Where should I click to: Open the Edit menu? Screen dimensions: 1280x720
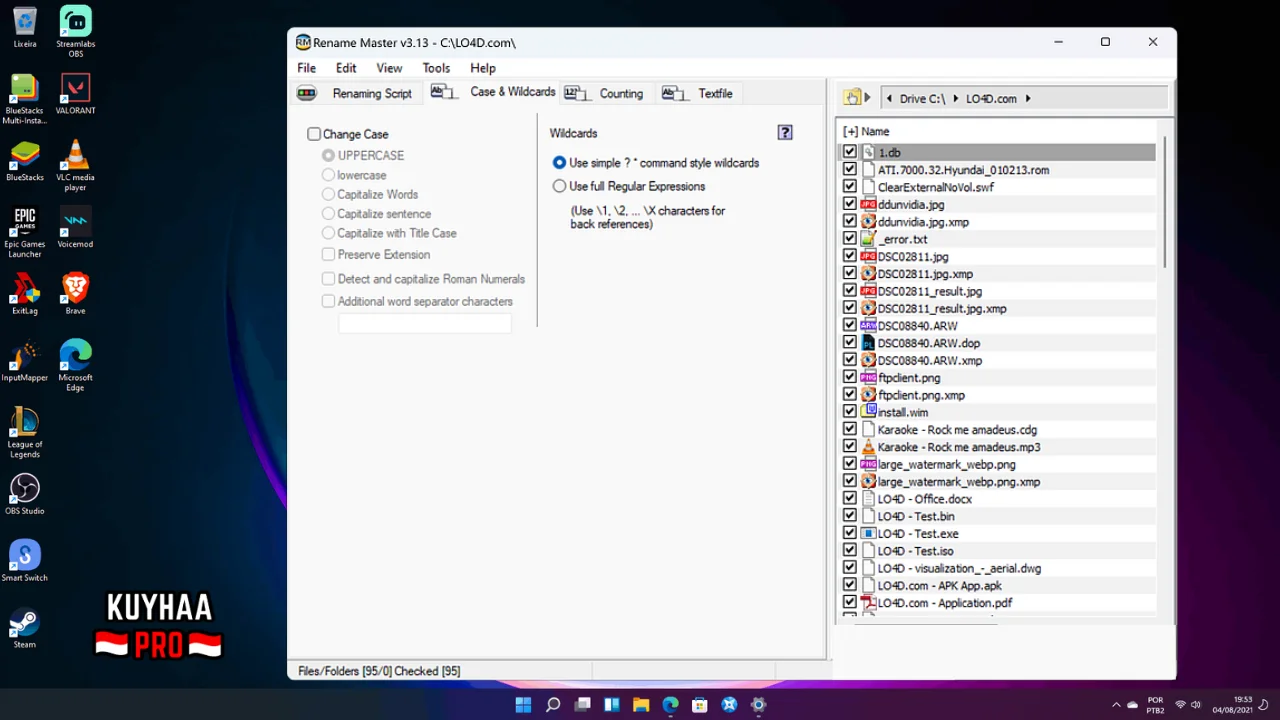click(346, 68)
